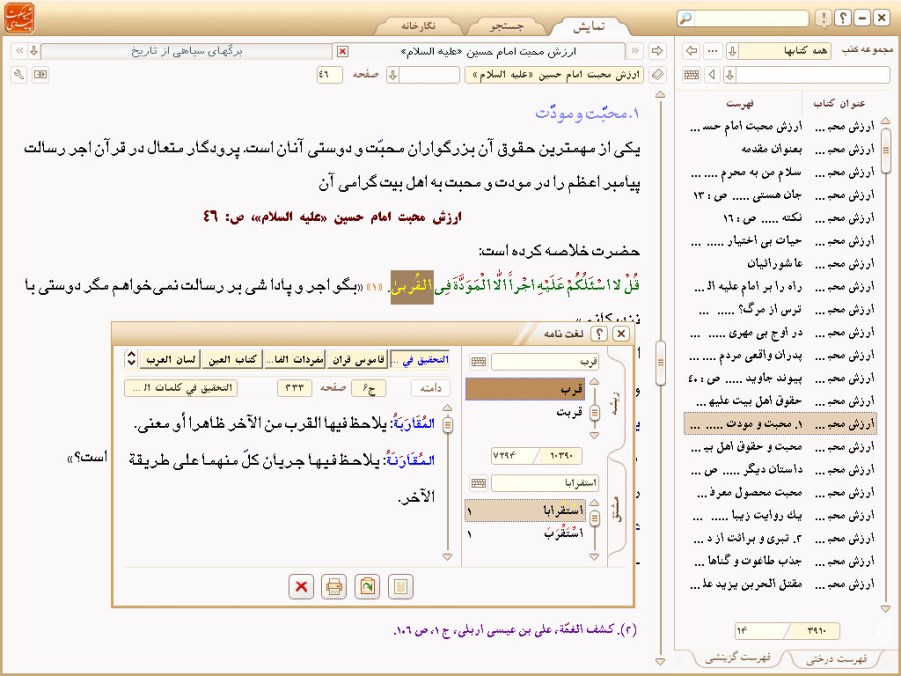Viewport: 901px width, 676px height.
Task: Click double chevron icon right of document tabs
Action: [635, 51]
